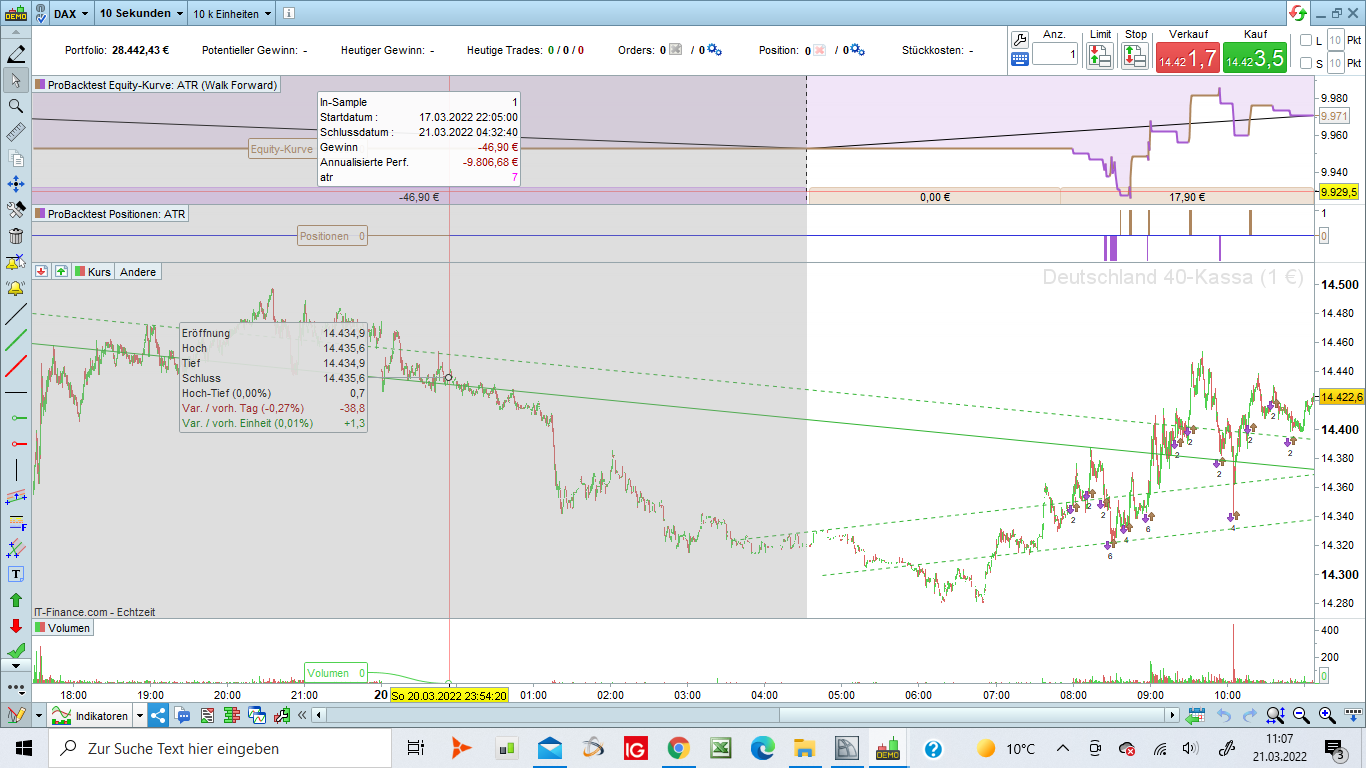Select the blue move arrows tool

click(16, 184)
